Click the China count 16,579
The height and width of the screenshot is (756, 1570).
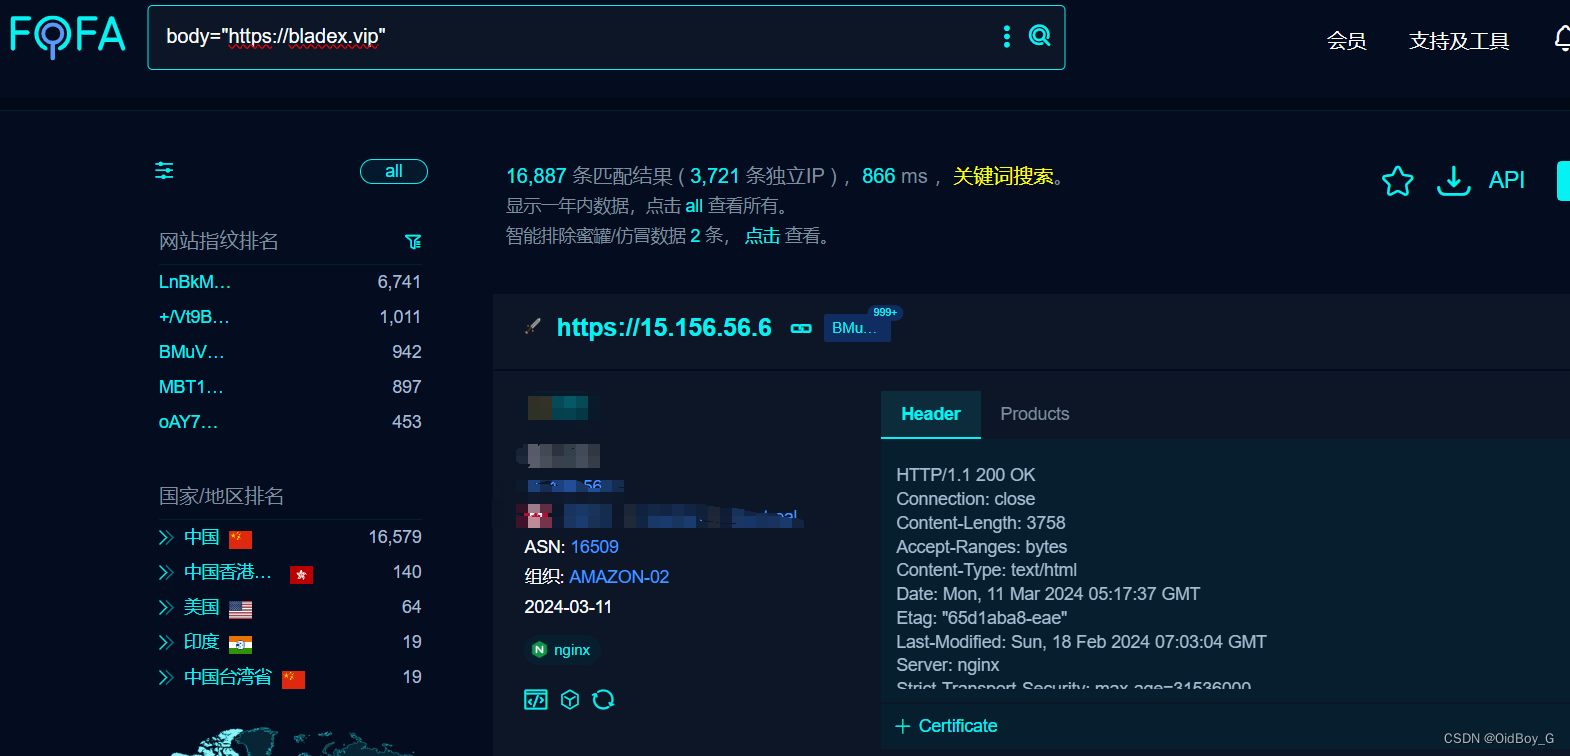coord(395,537)
